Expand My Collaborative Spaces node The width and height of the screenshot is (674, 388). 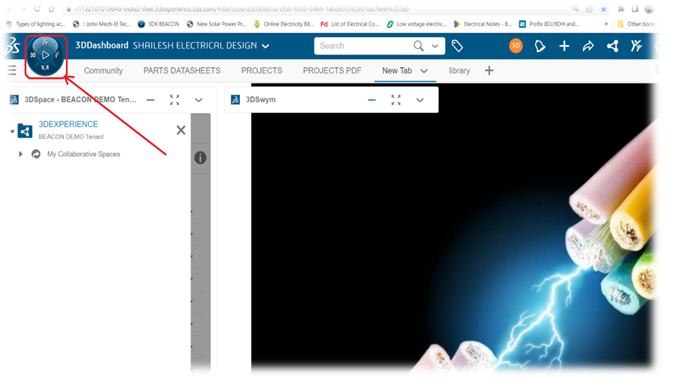pyautogui.click(x=20, y=154)
